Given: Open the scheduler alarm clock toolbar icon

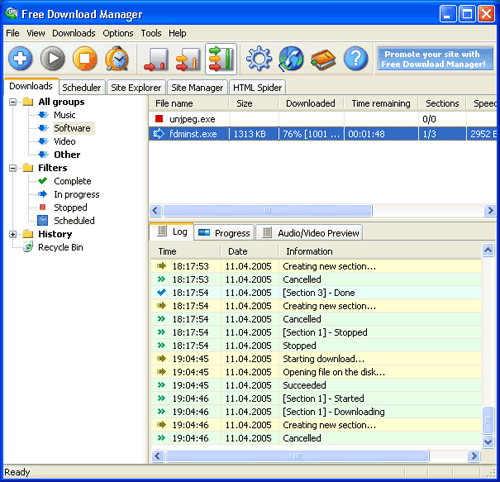Looking at the screenshot, I should tap(117, 59).
